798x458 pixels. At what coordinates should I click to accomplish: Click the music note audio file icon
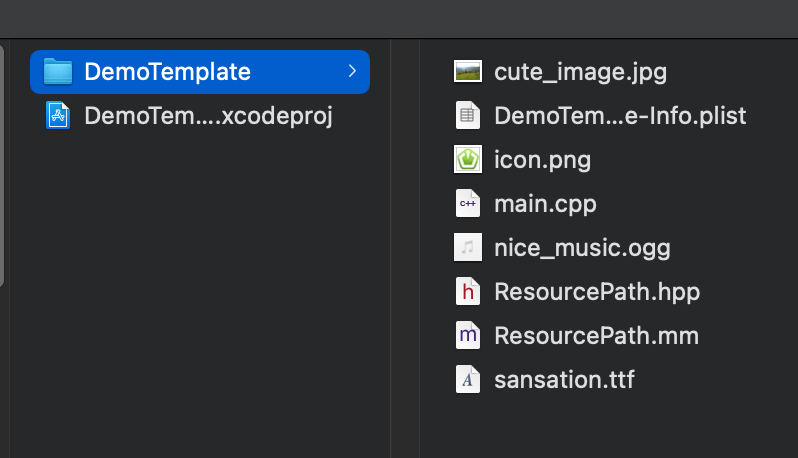point(467,247)
